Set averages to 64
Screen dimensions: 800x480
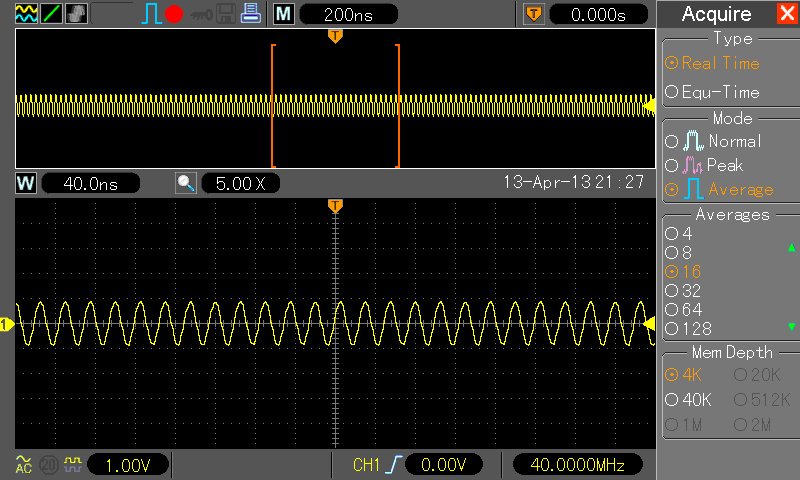pos(684,310)
